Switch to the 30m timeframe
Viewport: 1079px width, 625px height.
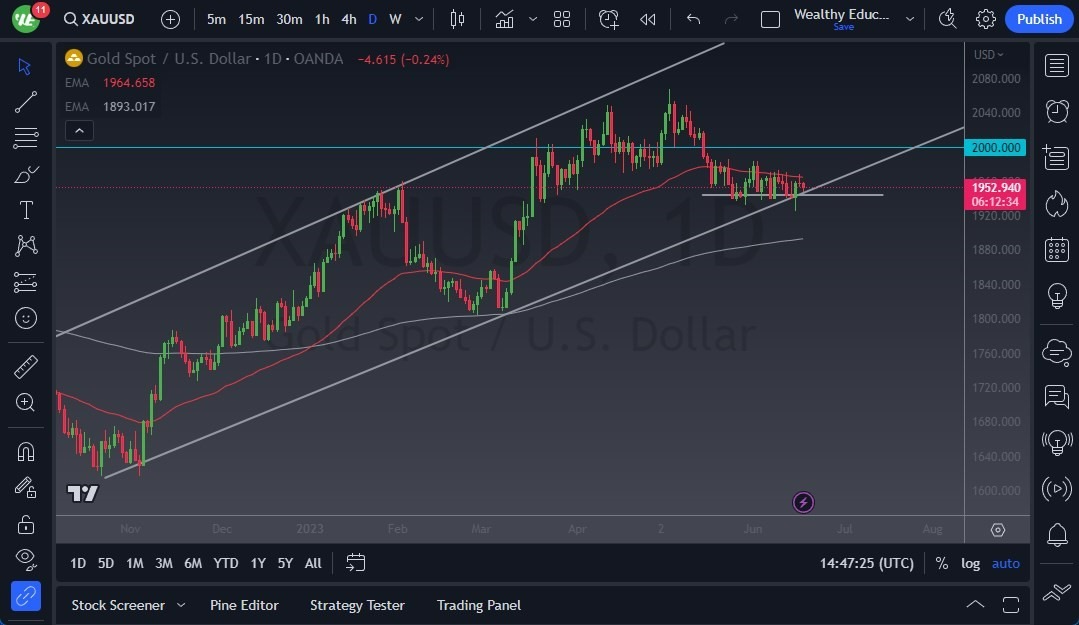pos(289,19)
